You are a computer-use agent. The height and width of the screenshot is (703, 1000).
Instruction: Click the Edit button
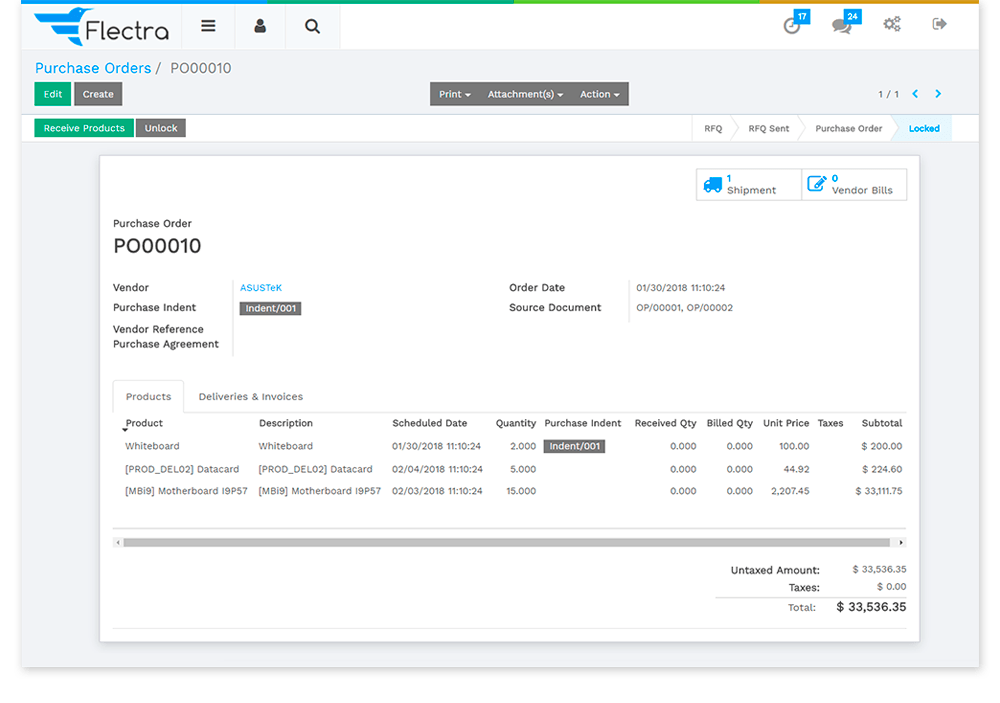(x=52, y=94)
